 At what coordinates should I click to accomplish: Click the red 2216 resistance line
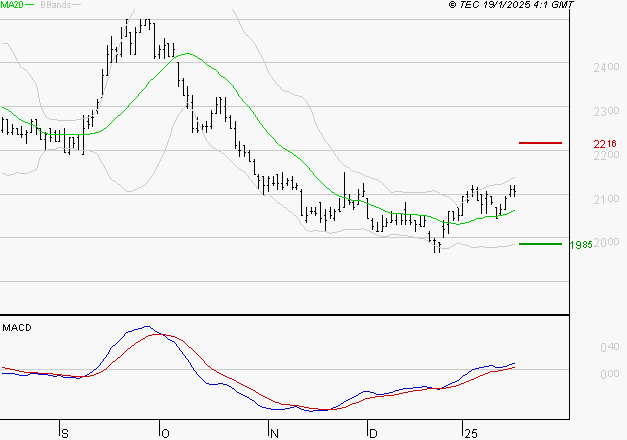(x=541, y=143)
